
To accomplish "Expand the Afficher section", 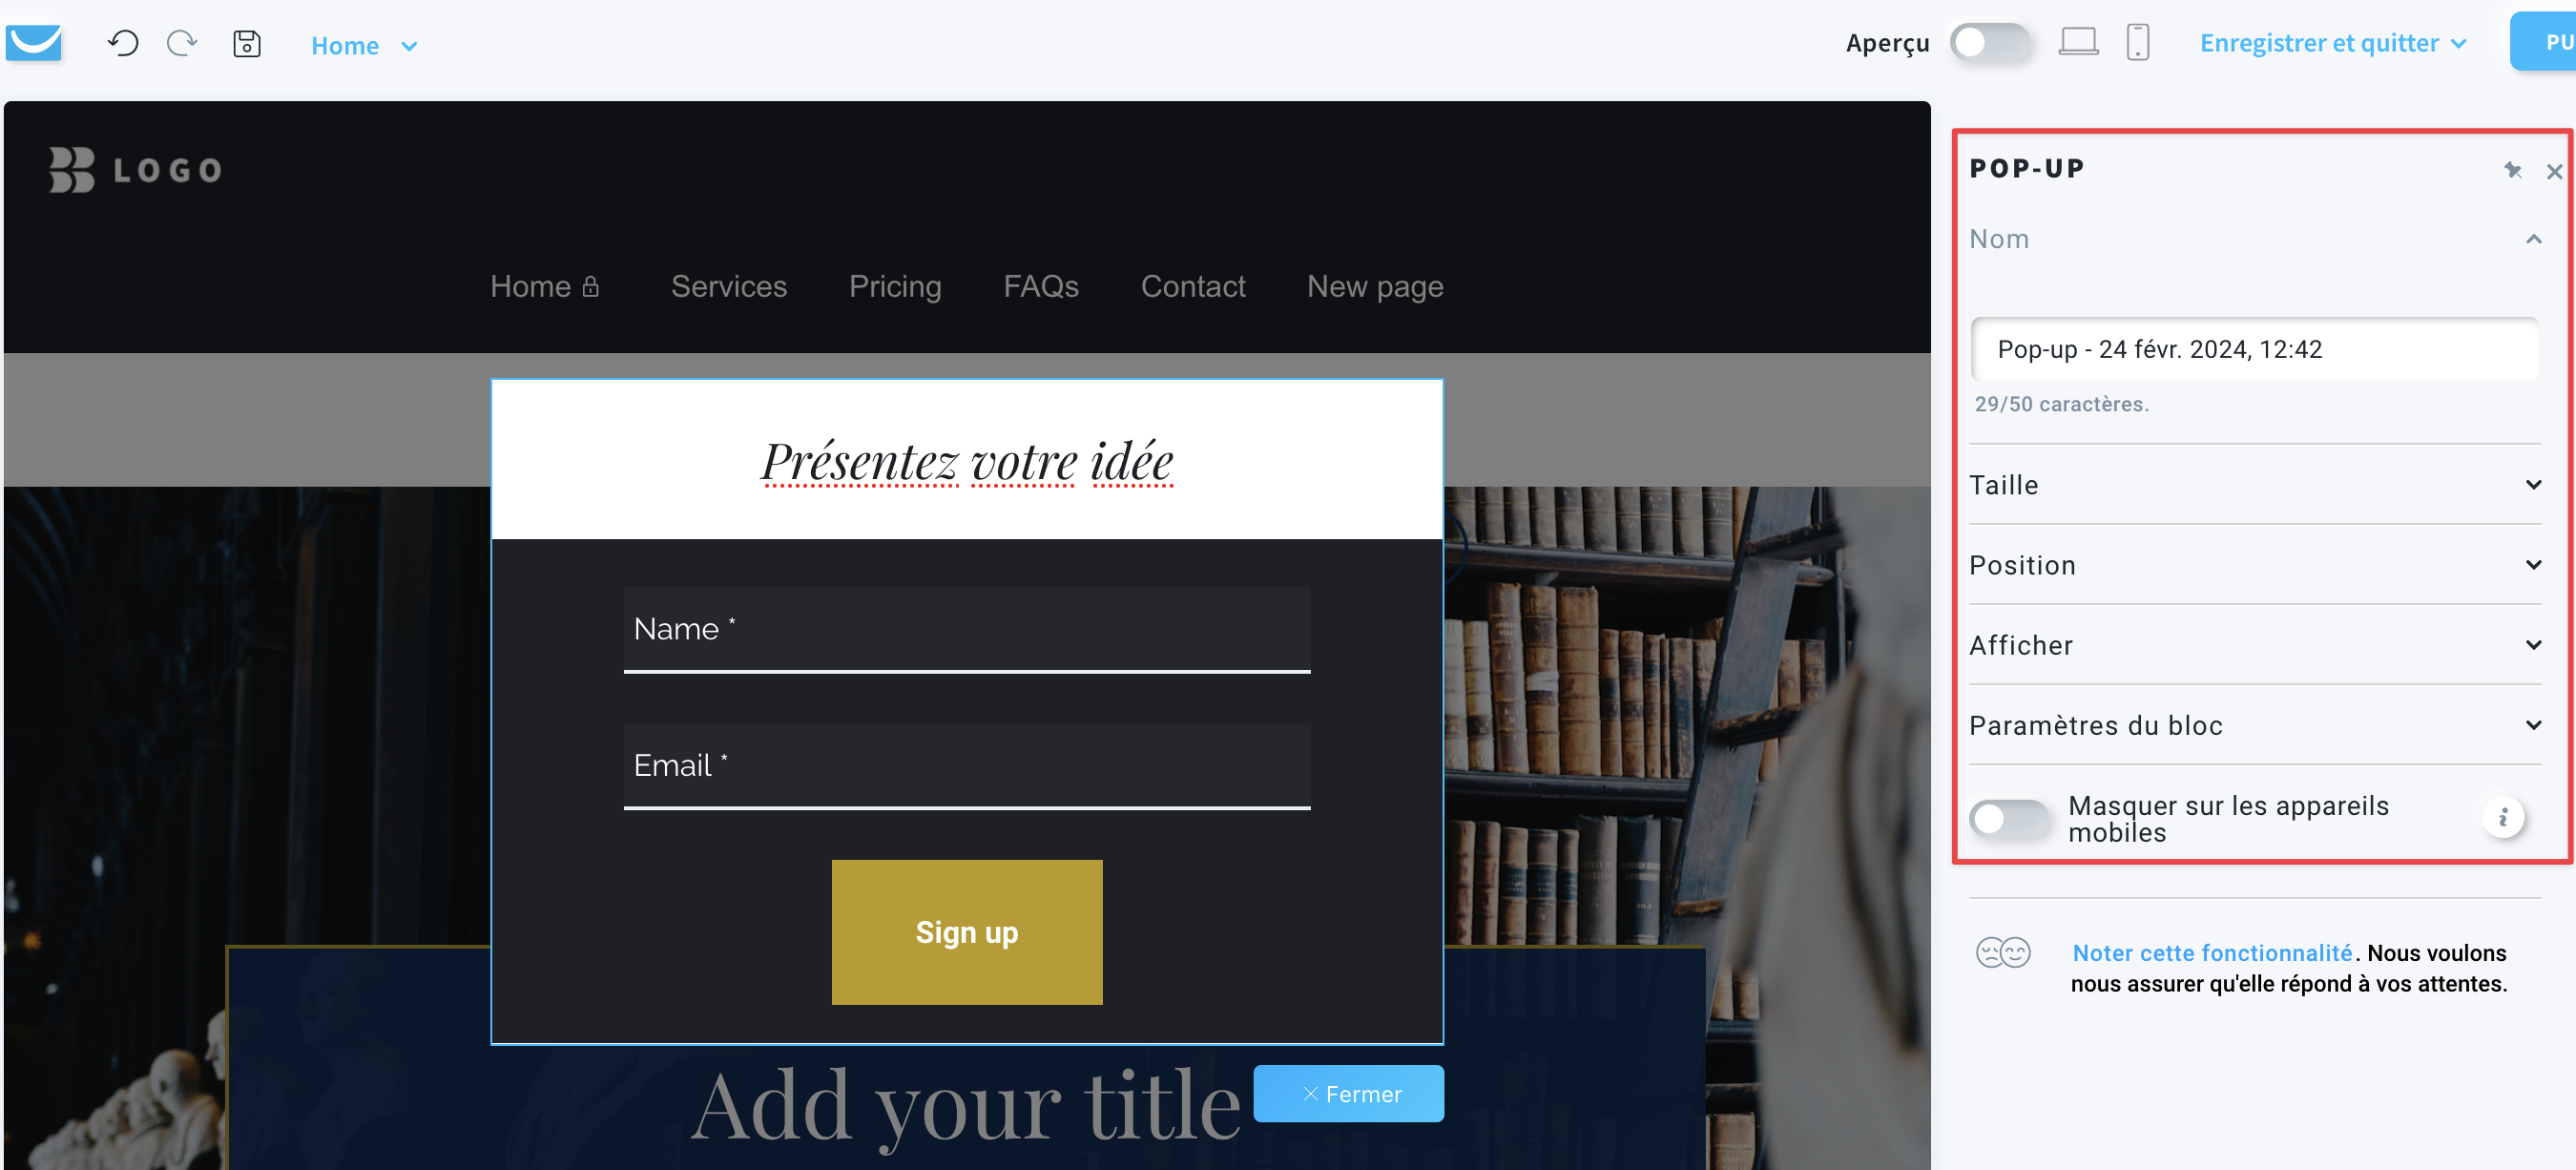I will point(2254,645).
